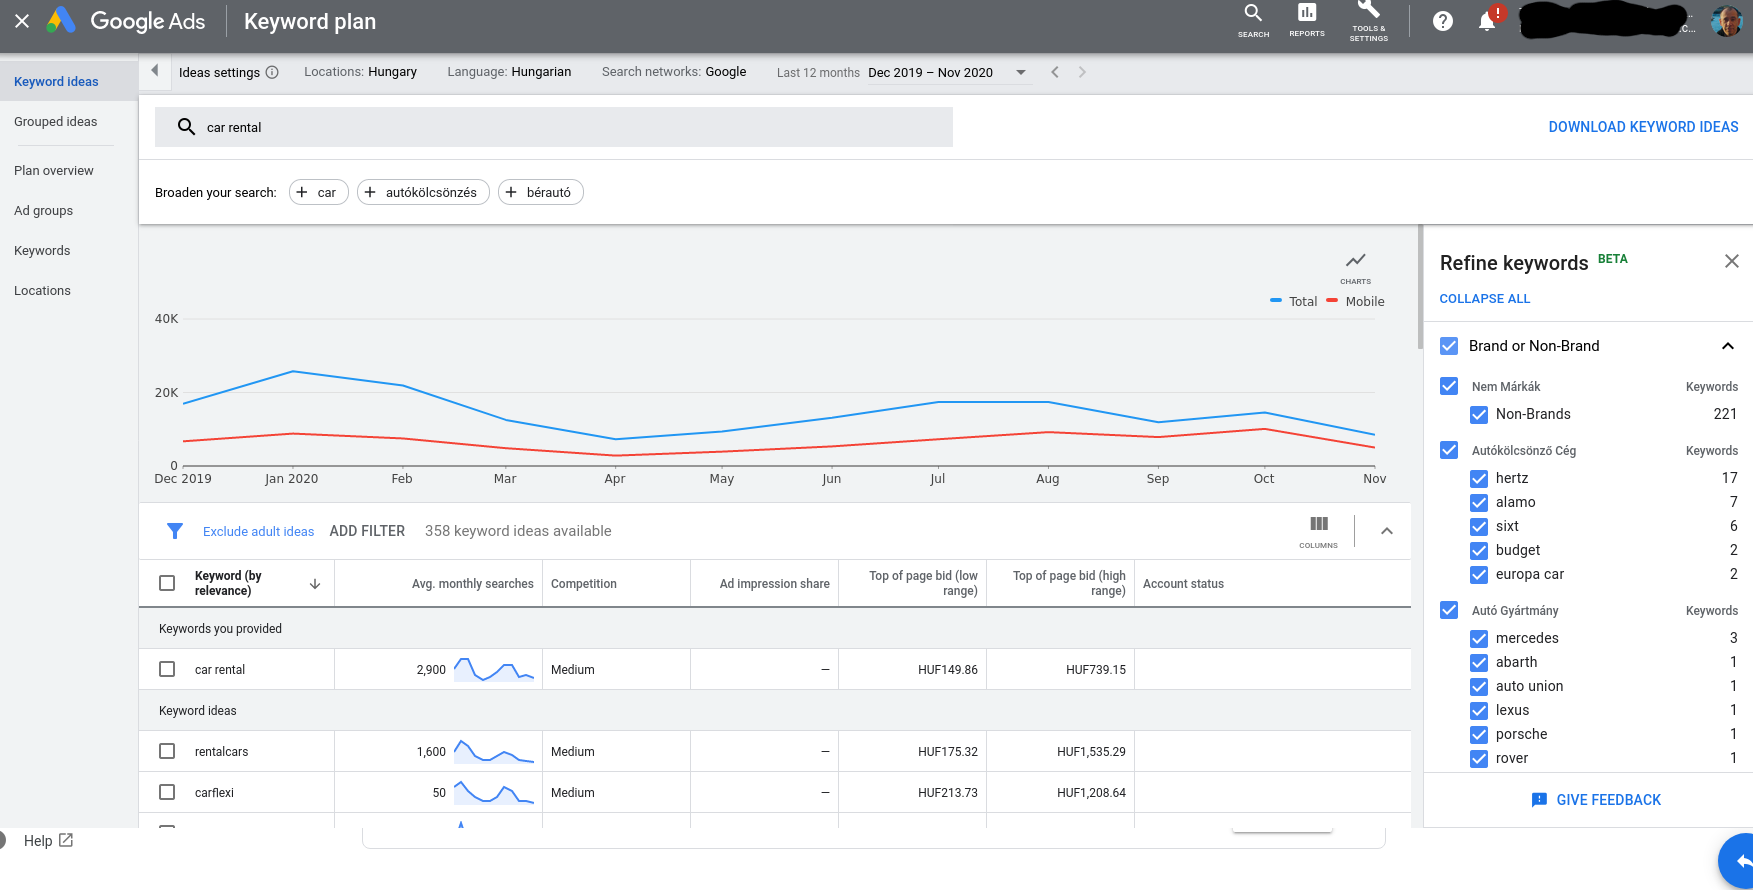Toggle the Total blue legend swatch

coord(1276,301)
